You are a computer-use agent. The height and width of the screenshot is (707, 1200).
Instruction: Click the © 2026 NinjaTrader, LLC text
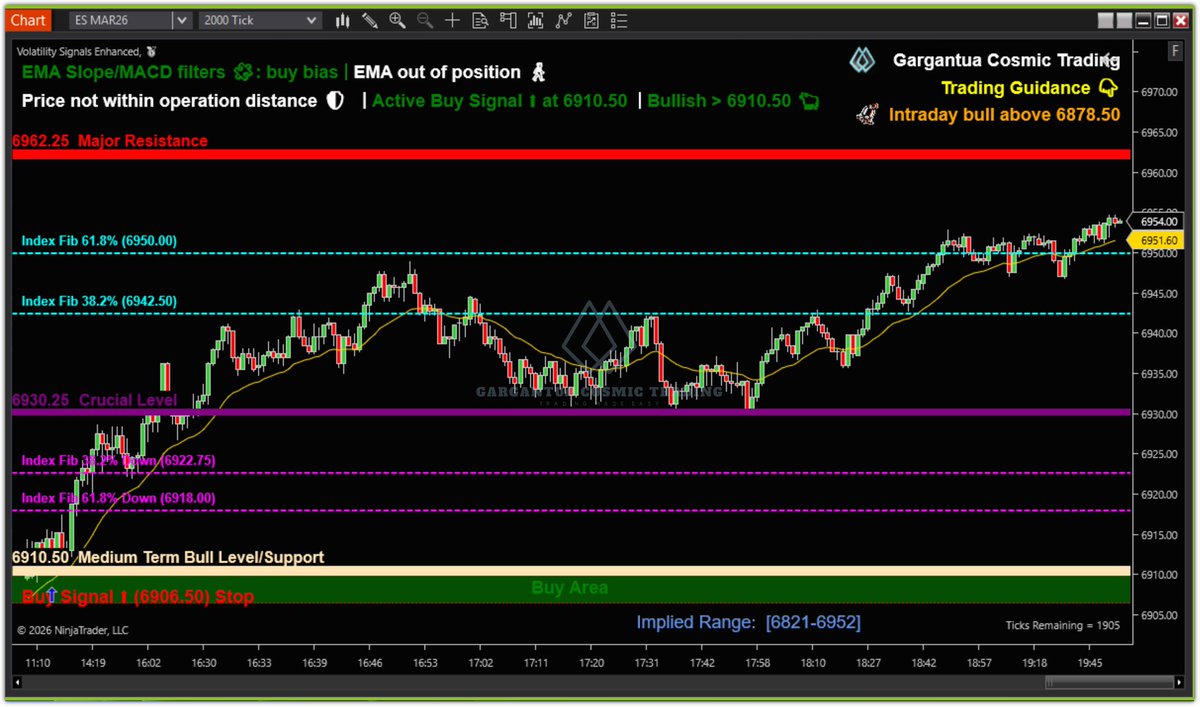[x=72, y=630]
